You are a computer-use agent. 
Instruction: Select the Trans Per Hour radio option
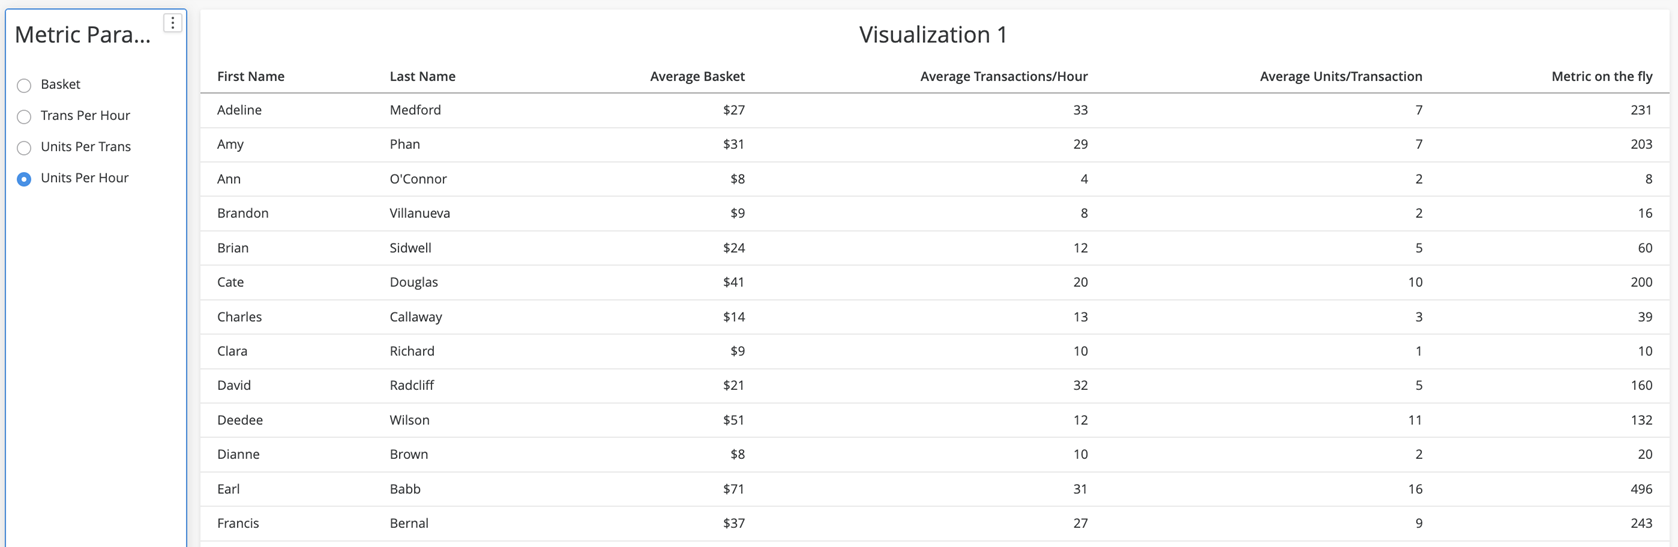(x=24, y=117)
